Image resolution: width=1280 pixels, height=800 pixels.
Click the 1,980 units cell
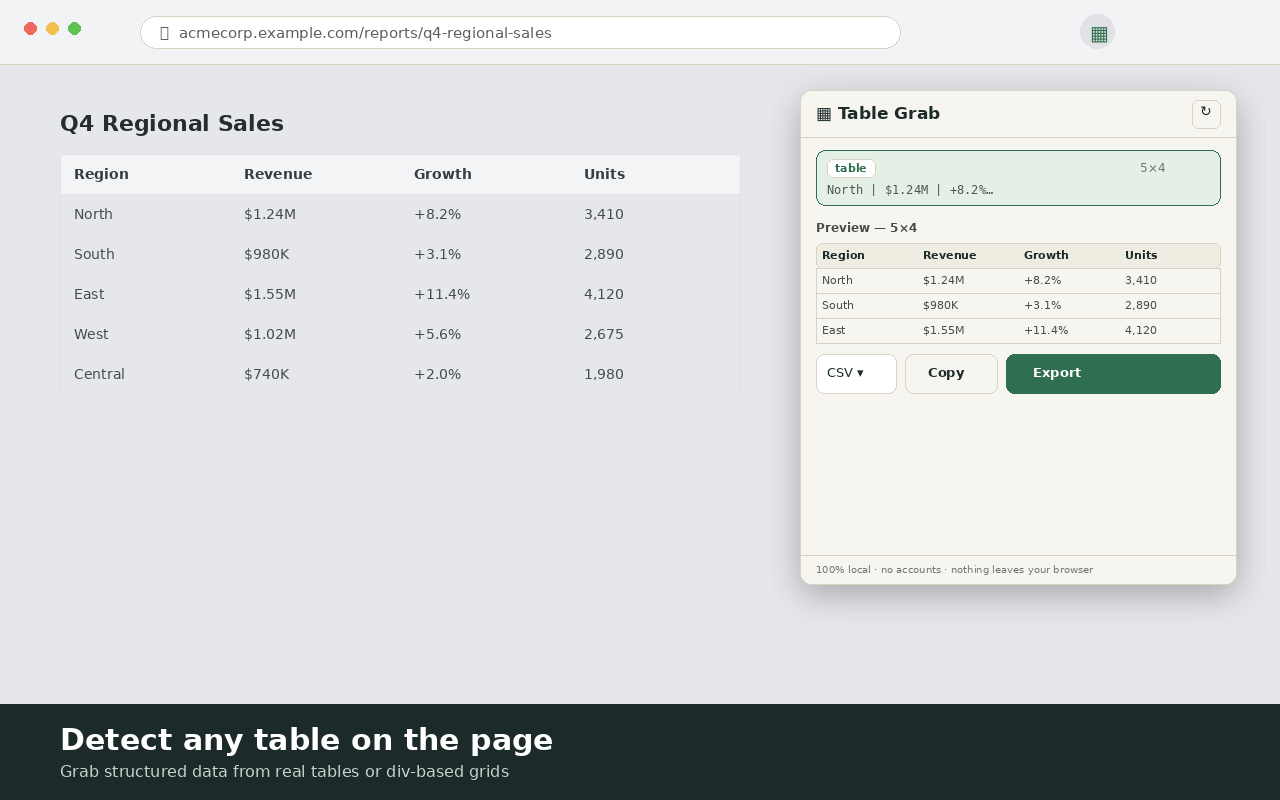click(604, 374)
